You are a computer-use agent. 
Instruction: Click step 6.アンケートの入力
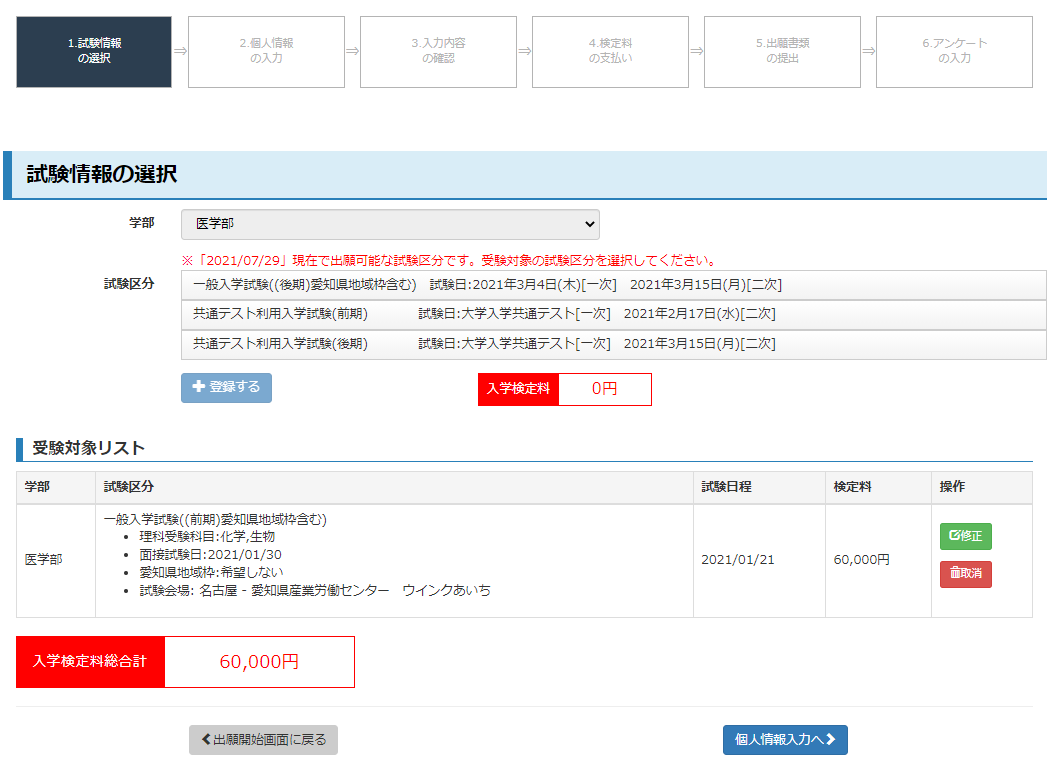click(x=954, y=52)
